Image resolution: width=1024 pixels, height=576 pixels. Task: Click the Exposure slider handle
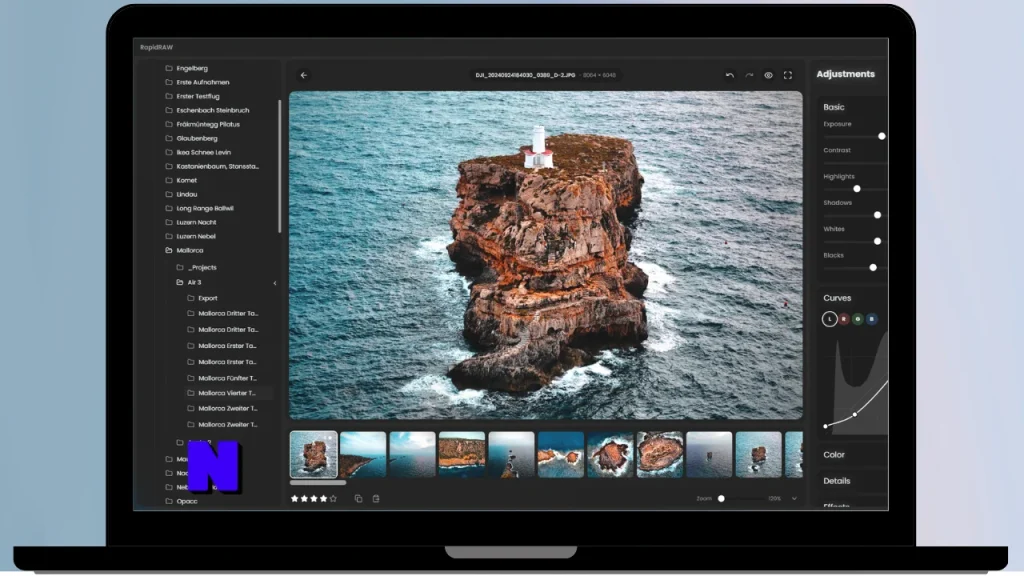[882, 136]
